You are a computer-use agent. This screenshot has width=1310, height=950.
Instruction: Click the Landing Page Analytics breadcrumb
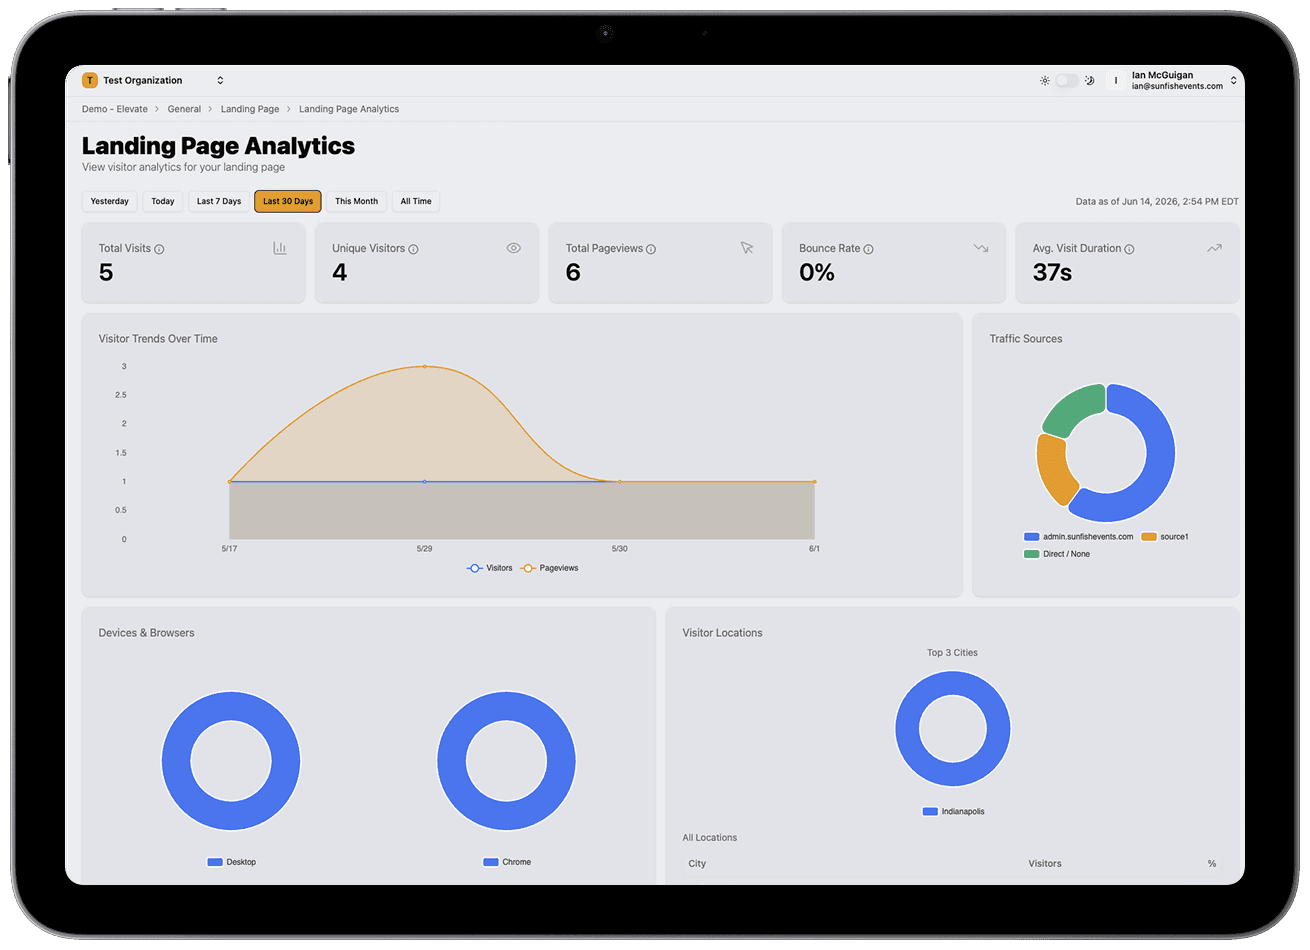pyautogui.click(x=349, y=109)
